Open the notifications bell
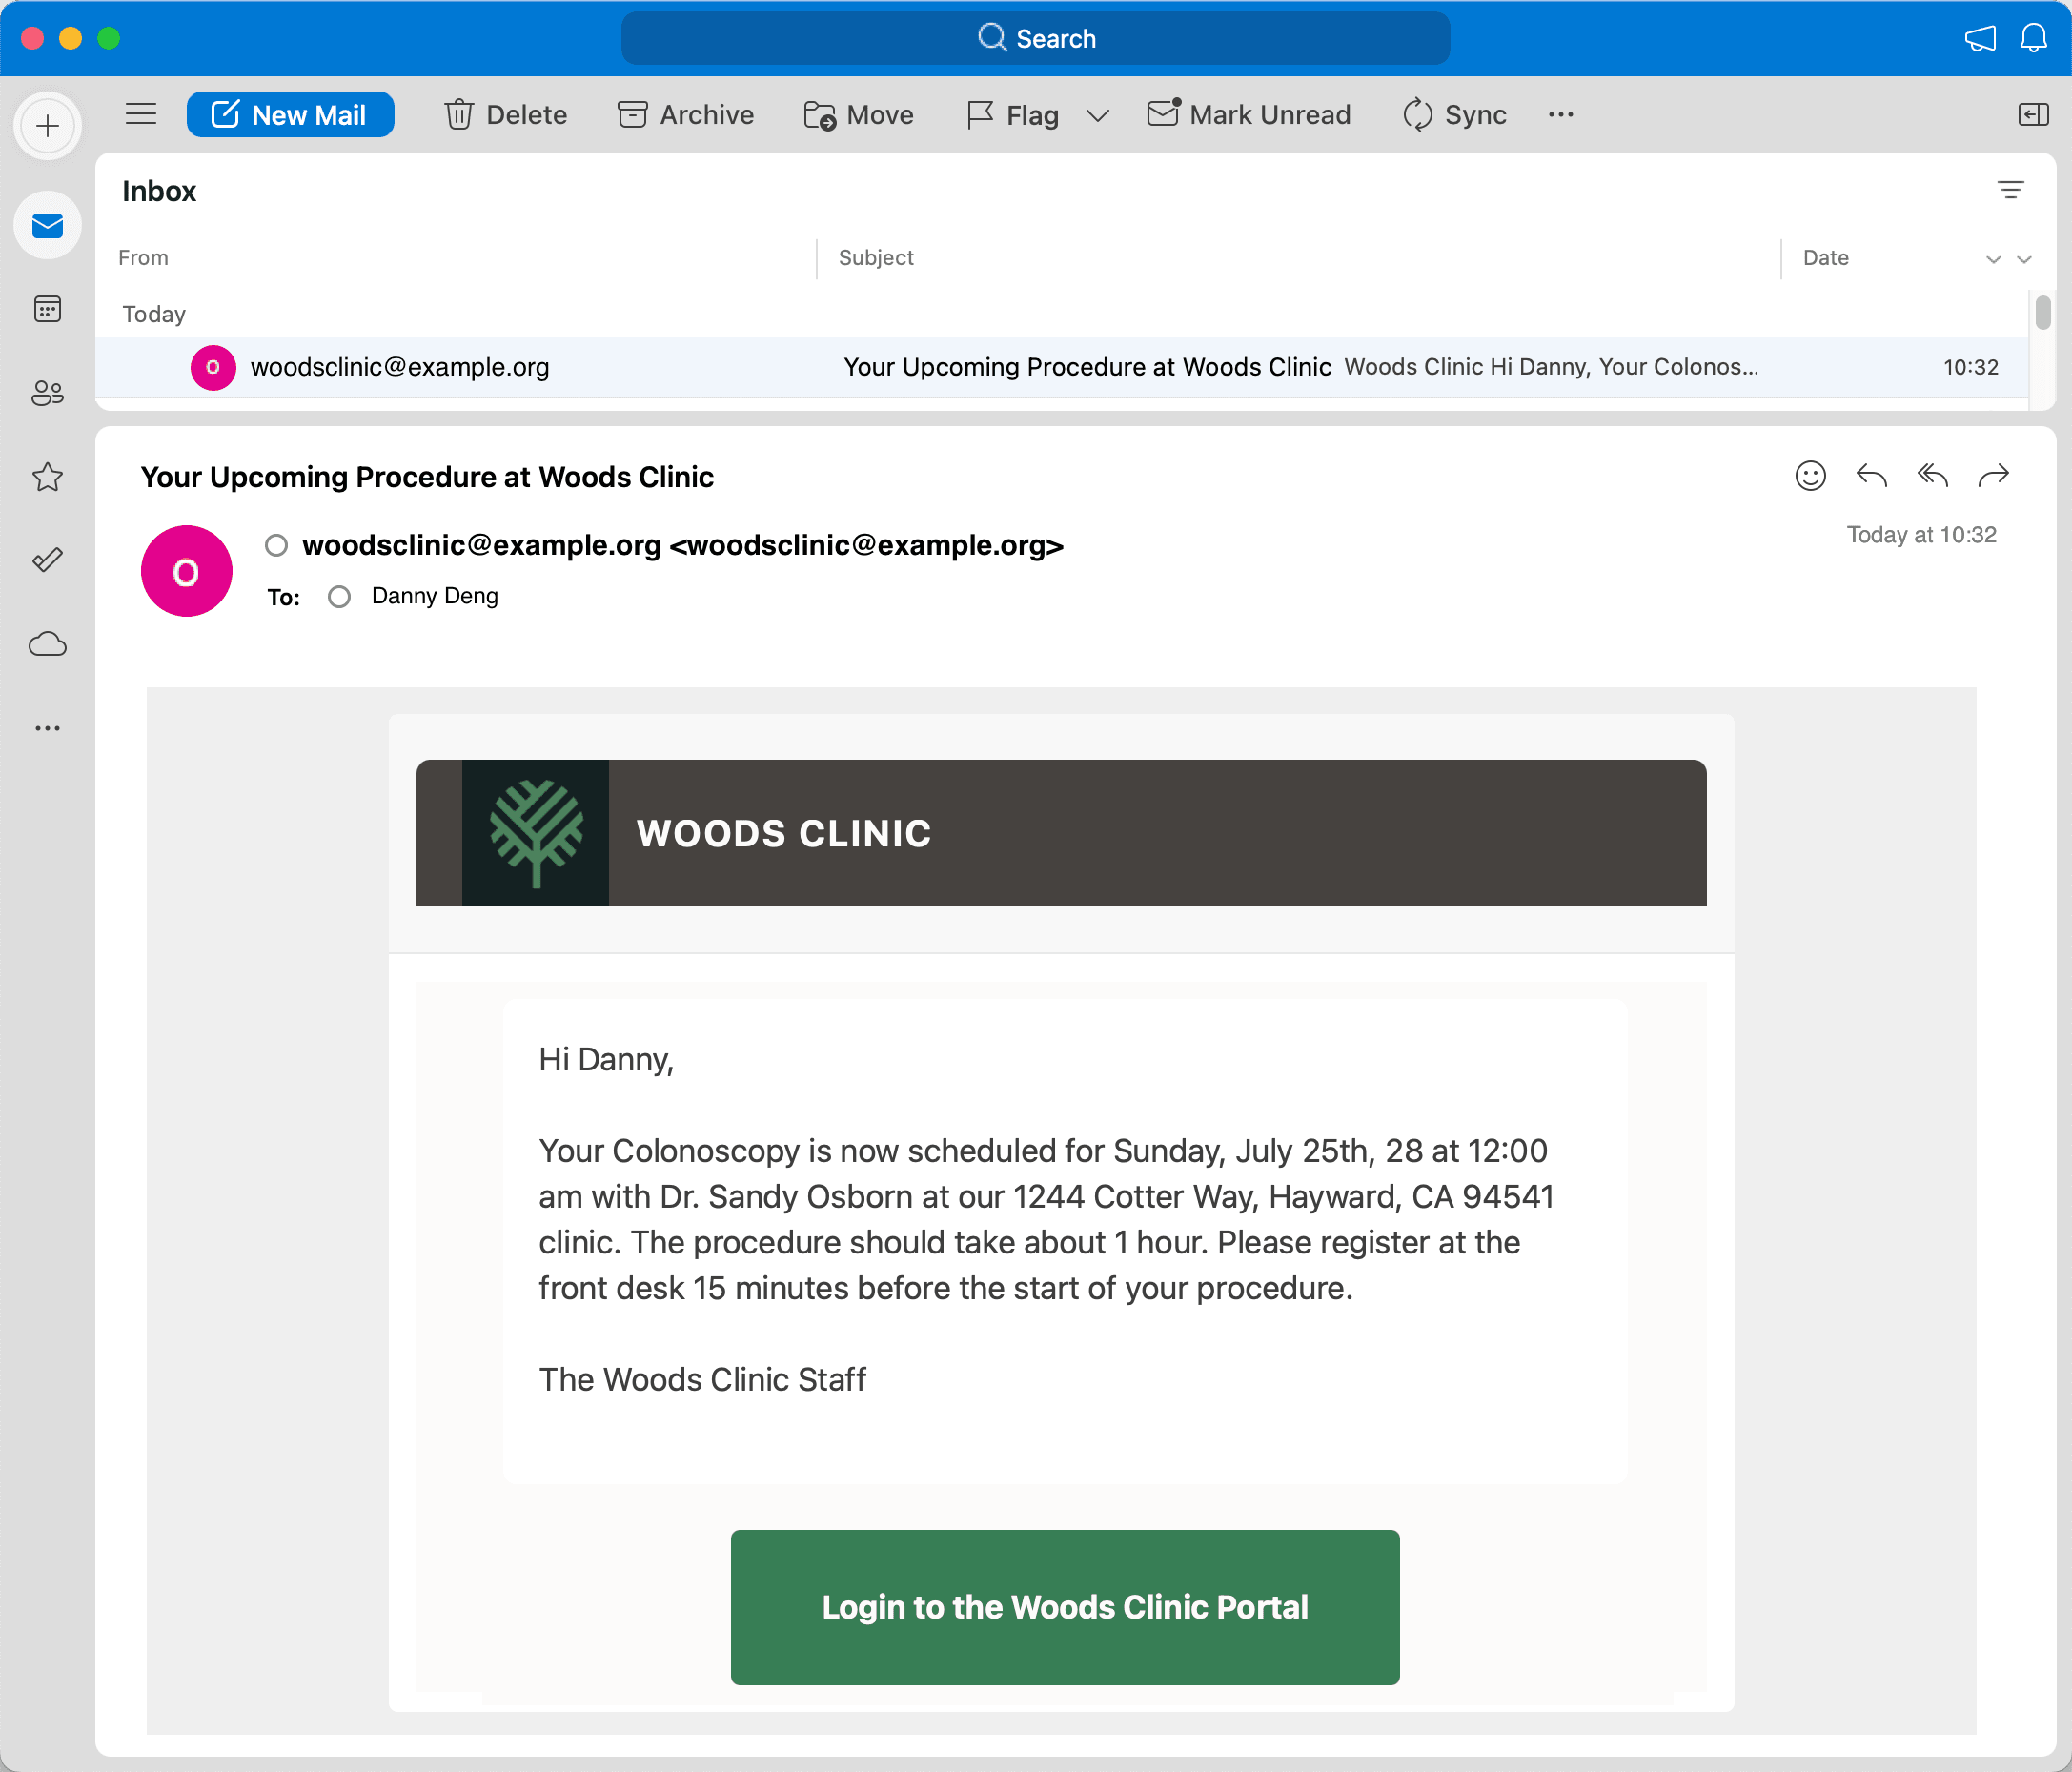Image resolution: width=2072 pixels, height=1772 pixels. coord(2033,38)
